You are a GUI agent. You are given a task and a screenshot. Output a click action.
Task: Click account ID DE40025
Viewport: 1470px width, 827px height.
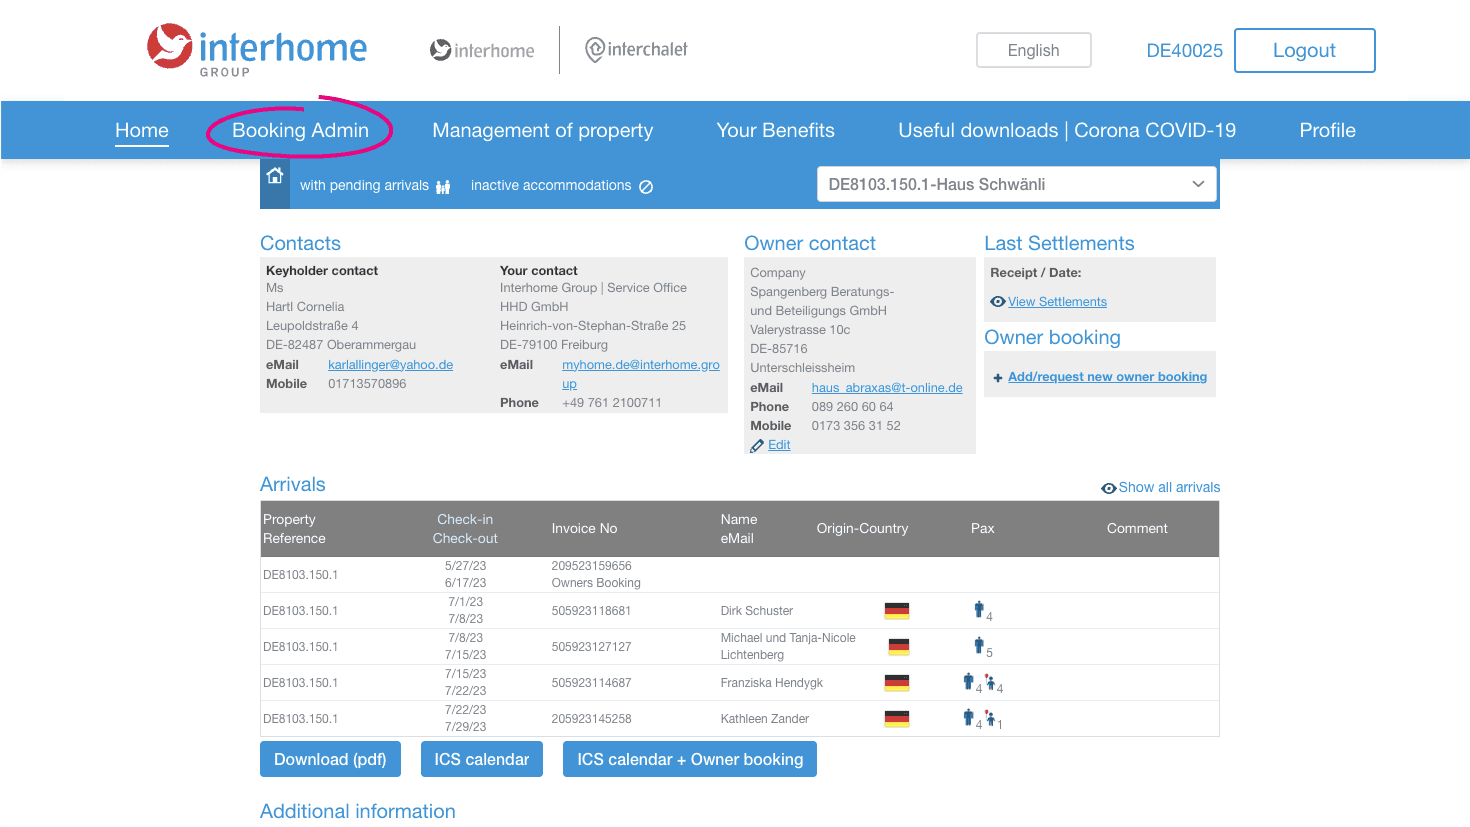click(x=1184, y=50)
